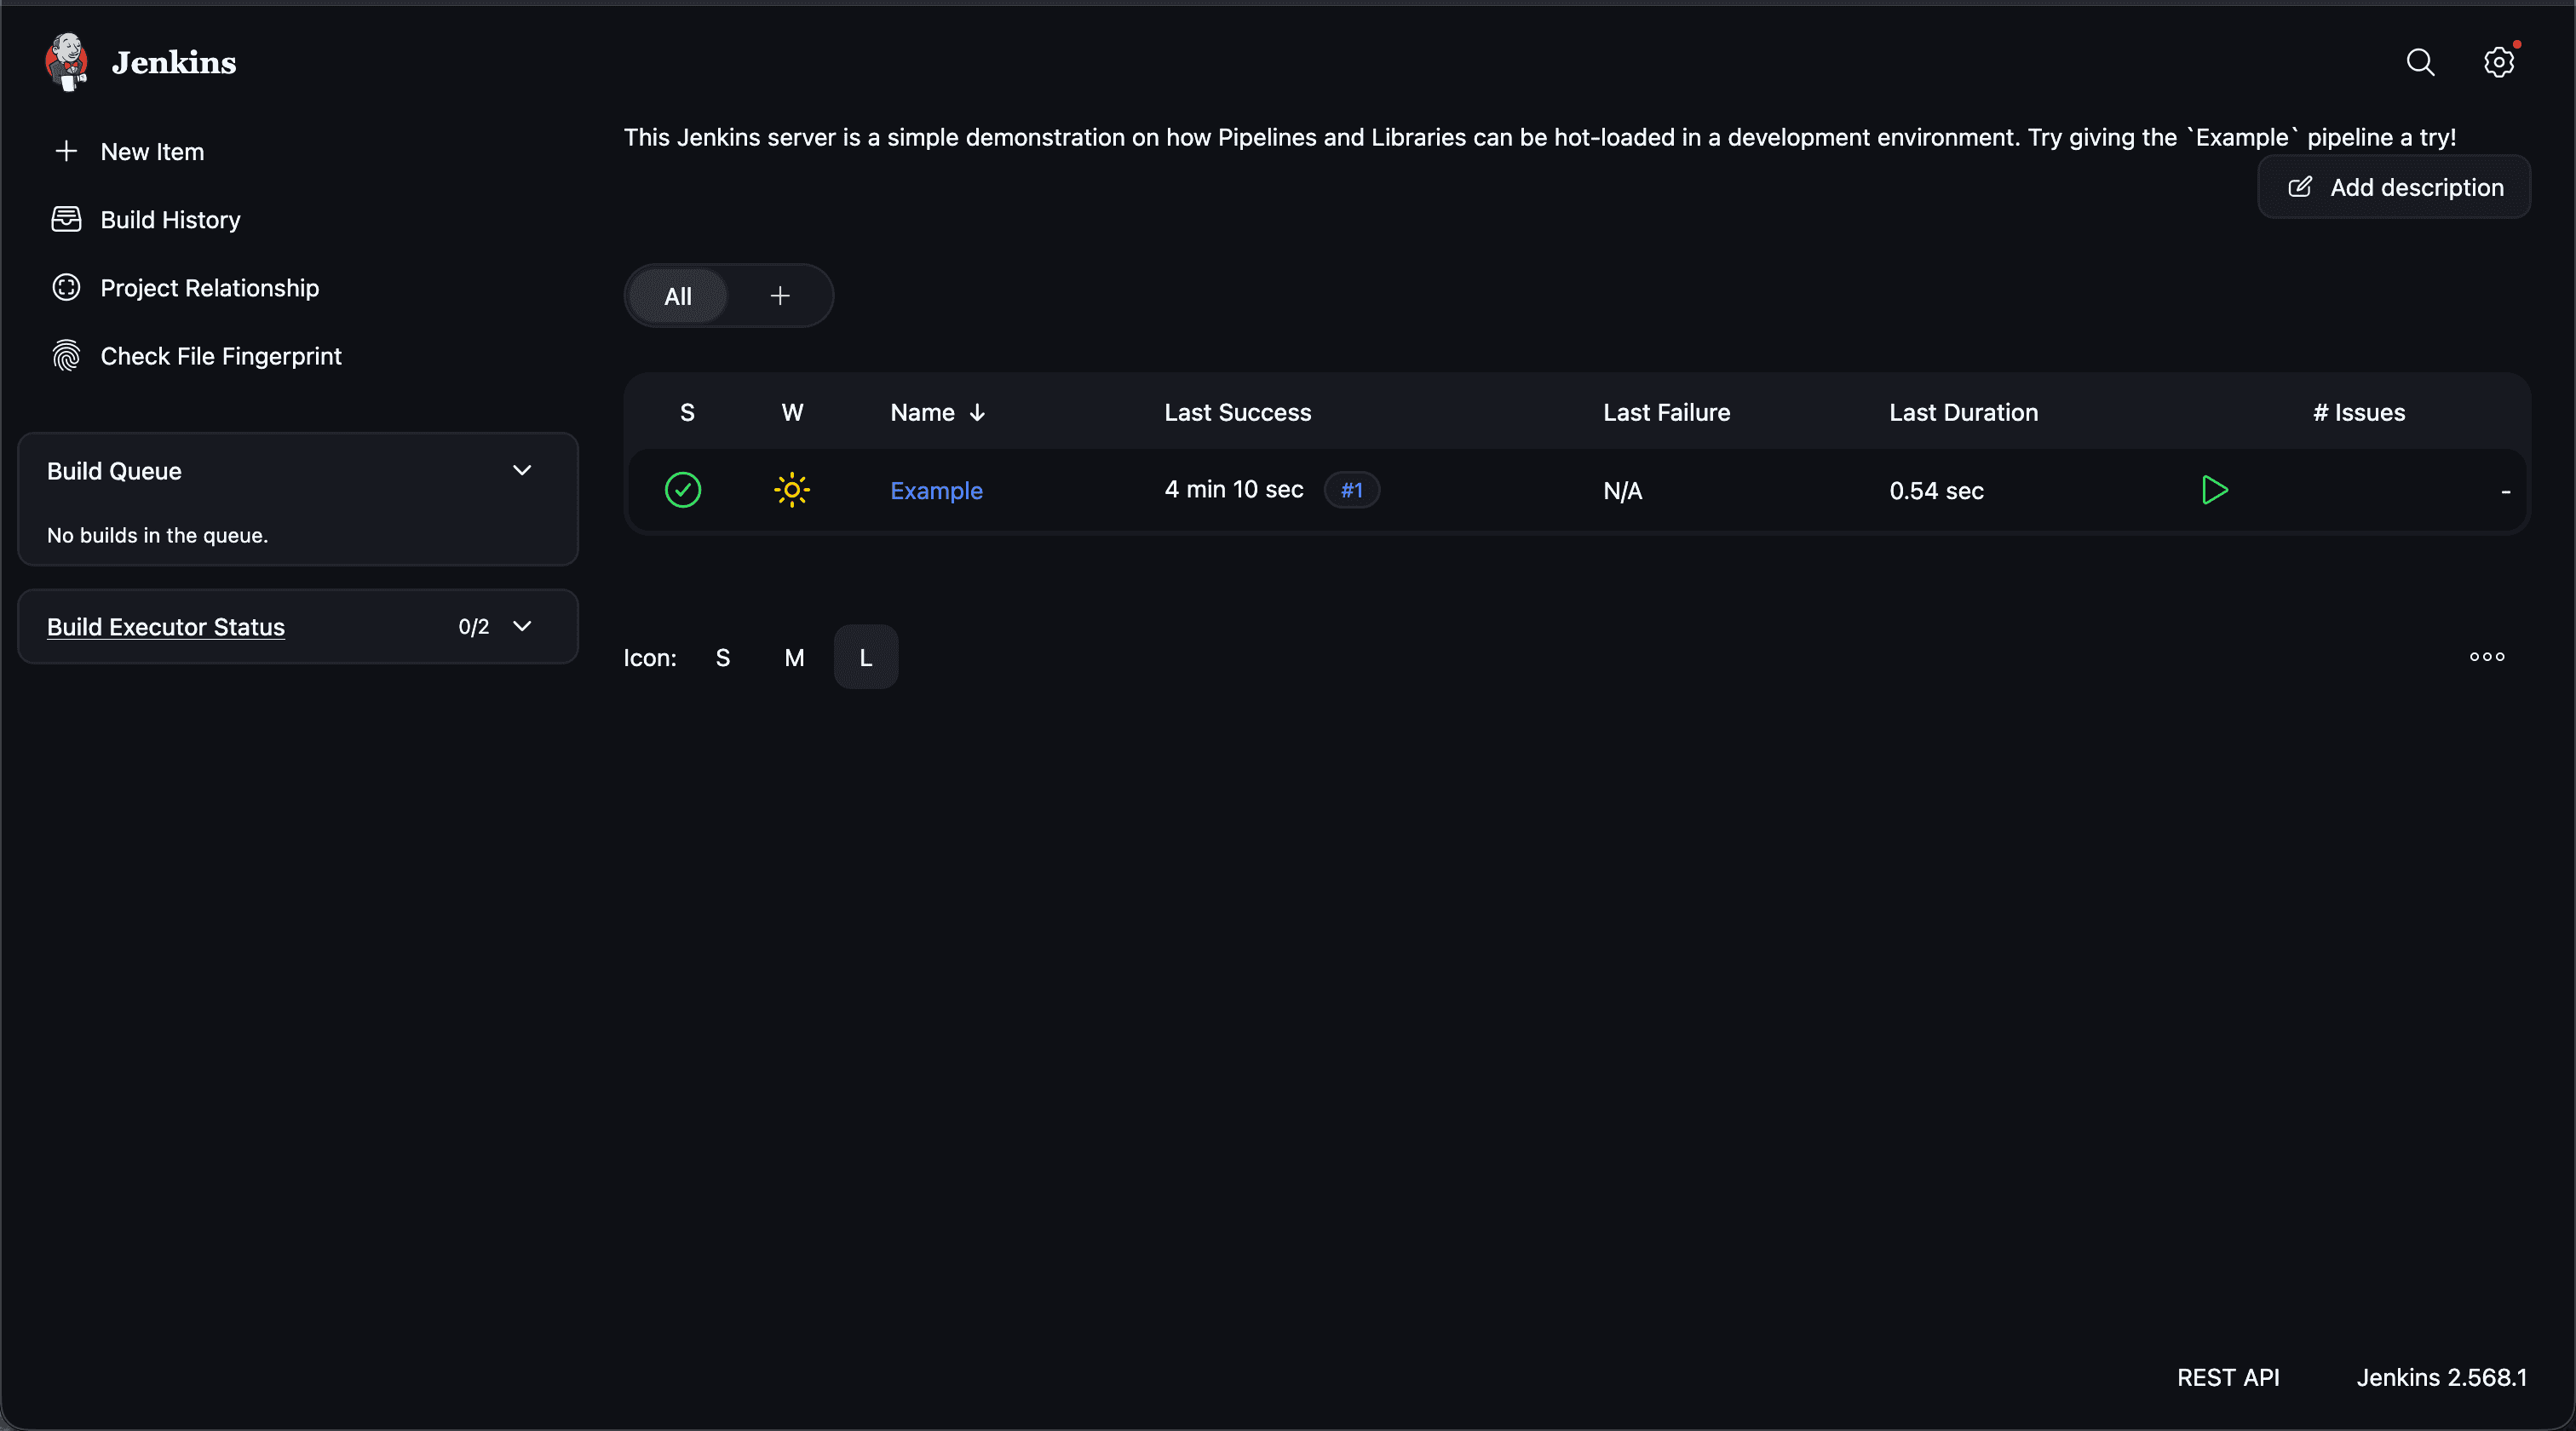Set icon size to Medium
Viewport: 2576px width, 1431px height.
[x=794, y=657]
